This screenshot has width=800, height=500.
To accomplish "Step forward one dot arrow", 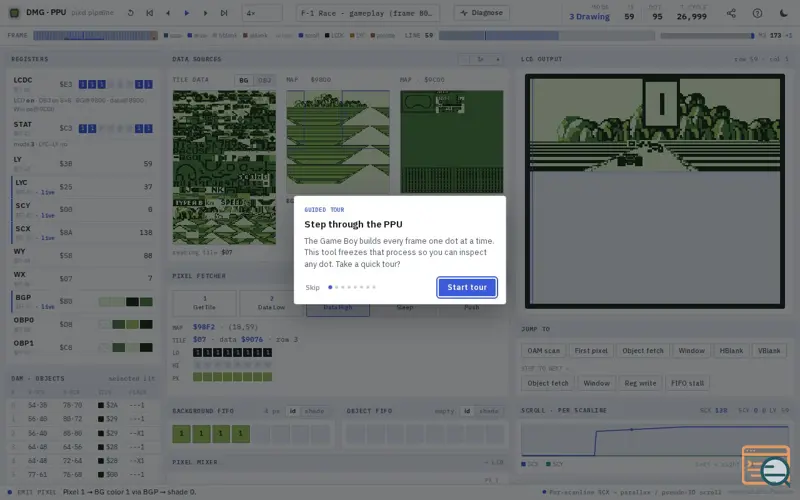I will click(x=205, y=13).
